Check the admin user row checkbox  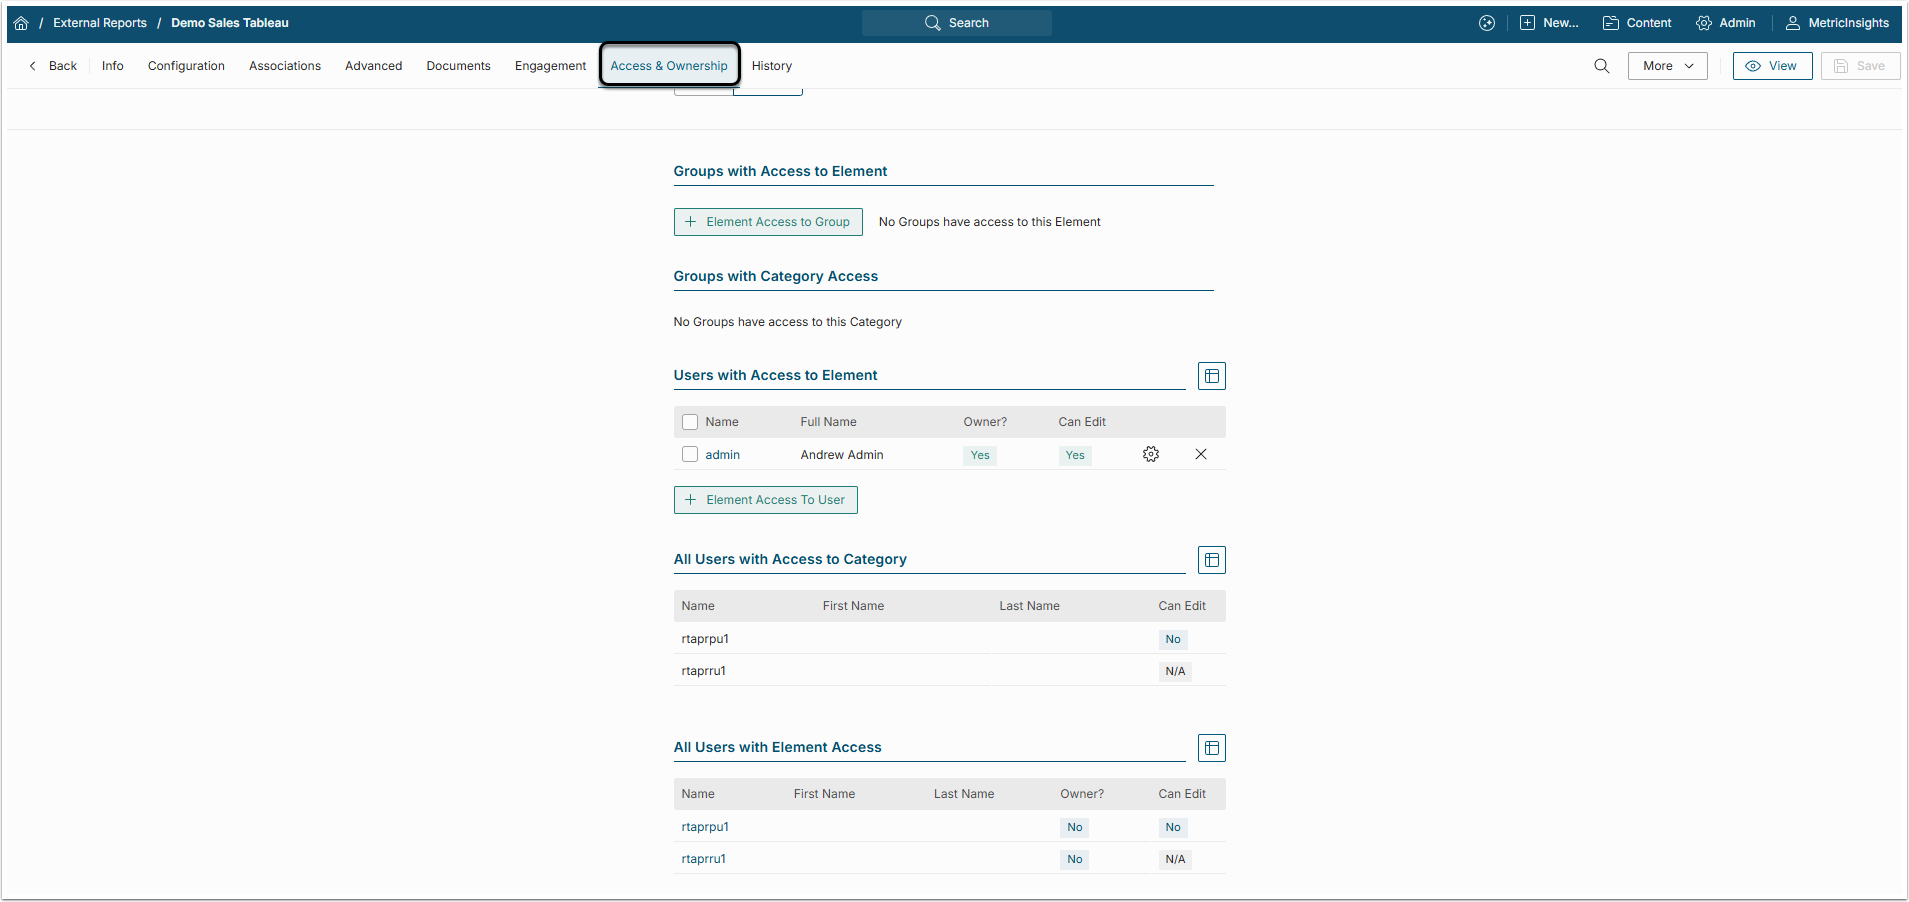click(x=690, y=455)
